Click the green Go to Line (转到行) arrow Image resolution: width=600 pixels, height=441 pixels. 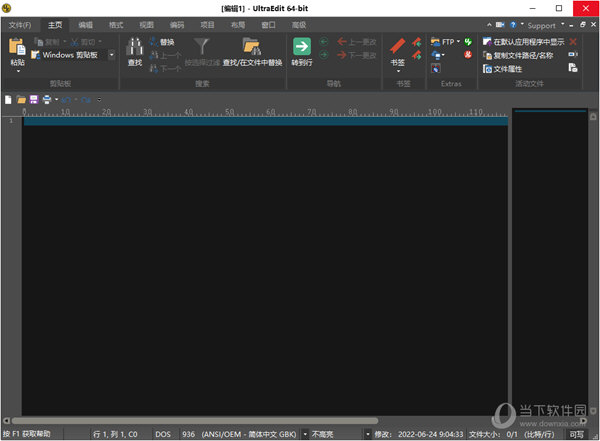(302, 47)
